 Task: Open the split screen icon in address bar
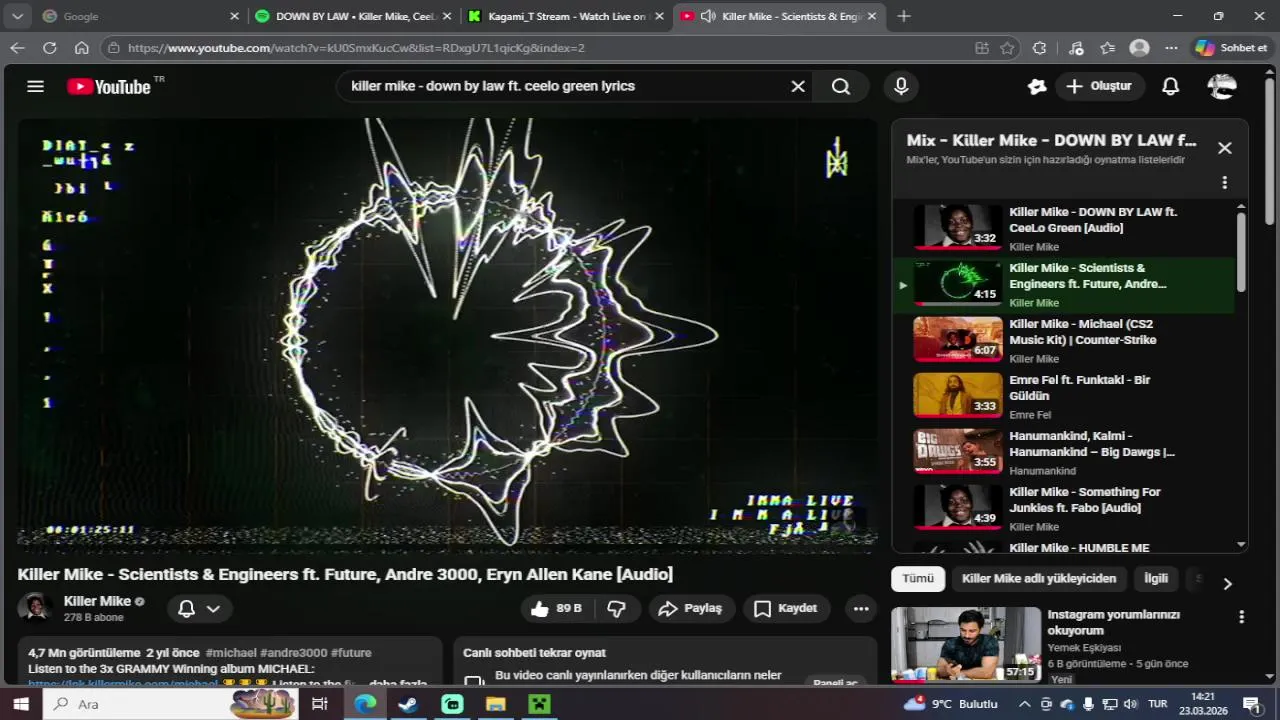tap(982, 47)
